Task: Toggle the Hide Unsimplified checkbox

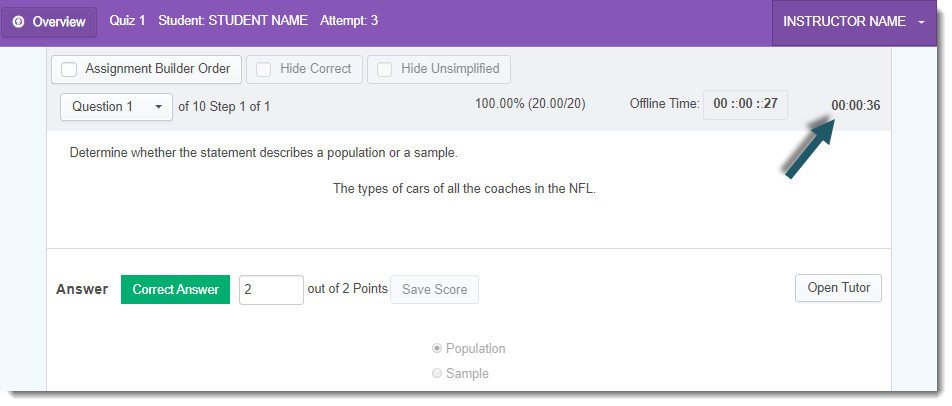Action: (384, 69)
